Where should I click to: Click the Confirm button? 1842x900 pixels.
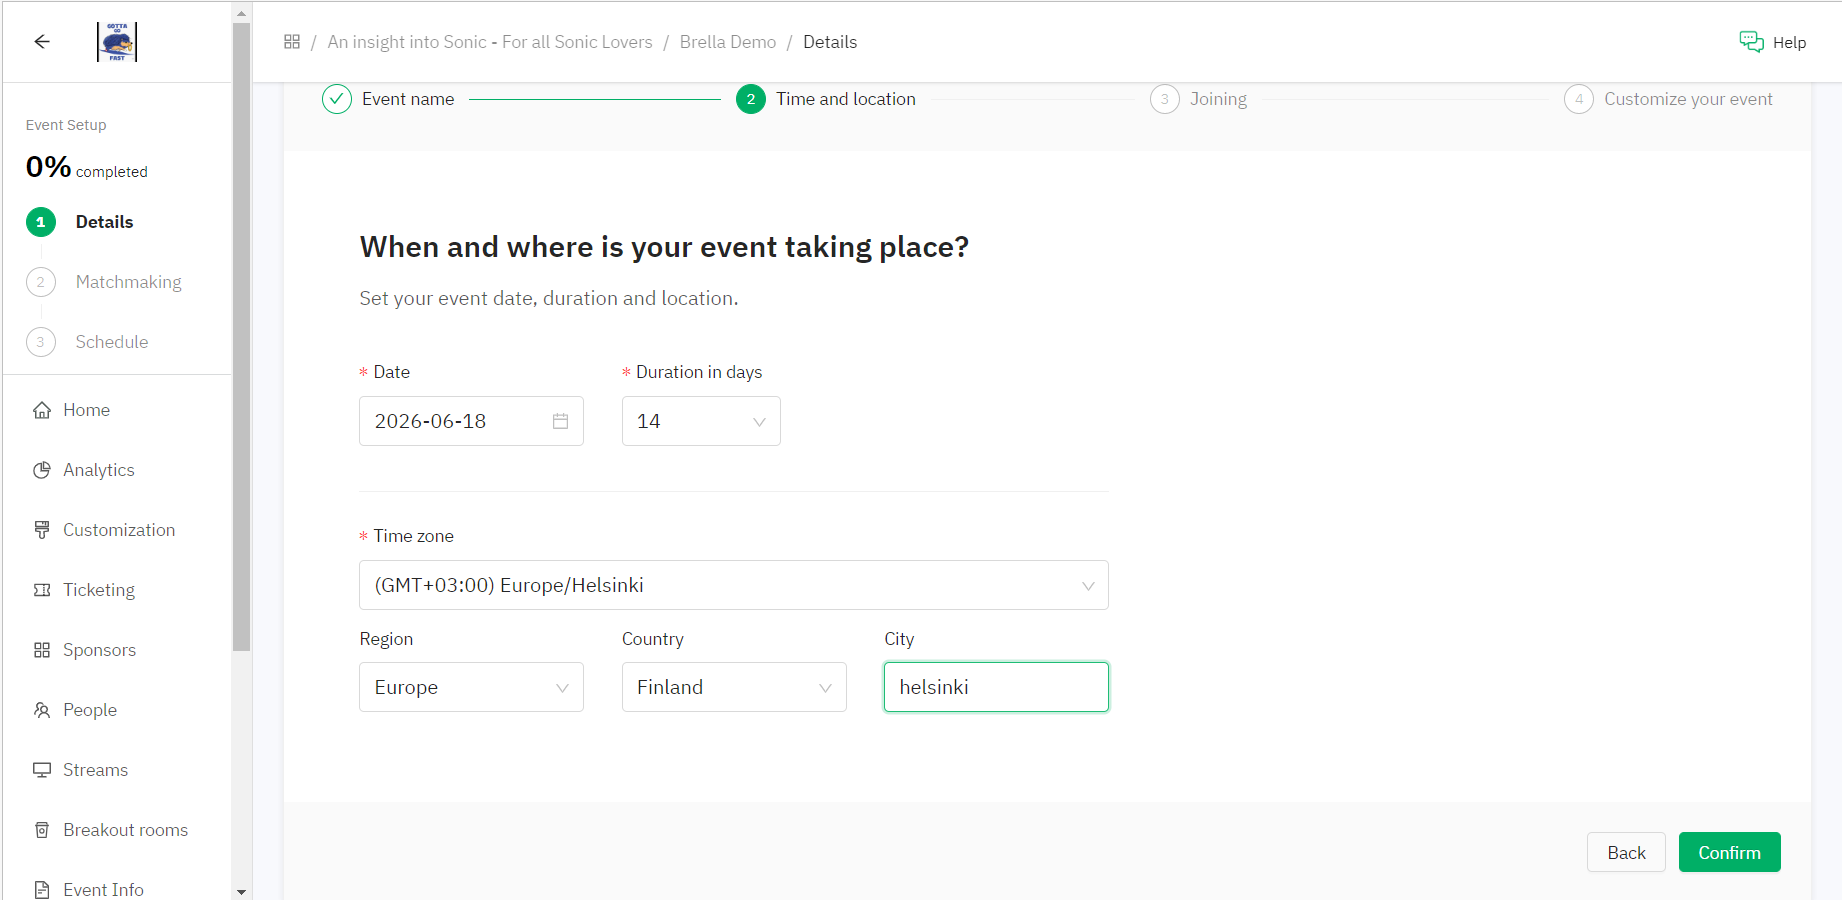(x=1729, y=852)
